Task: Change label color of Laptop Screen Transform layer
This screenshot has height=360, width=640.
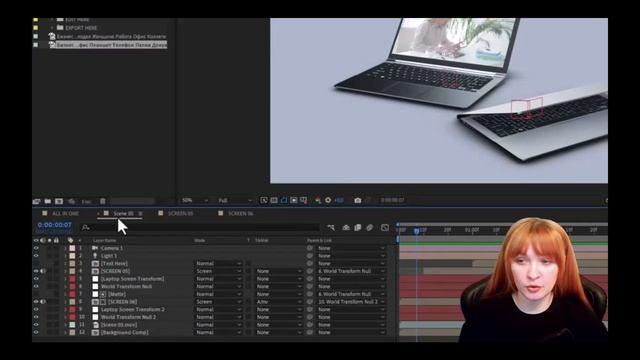Action: coord(72,279)
